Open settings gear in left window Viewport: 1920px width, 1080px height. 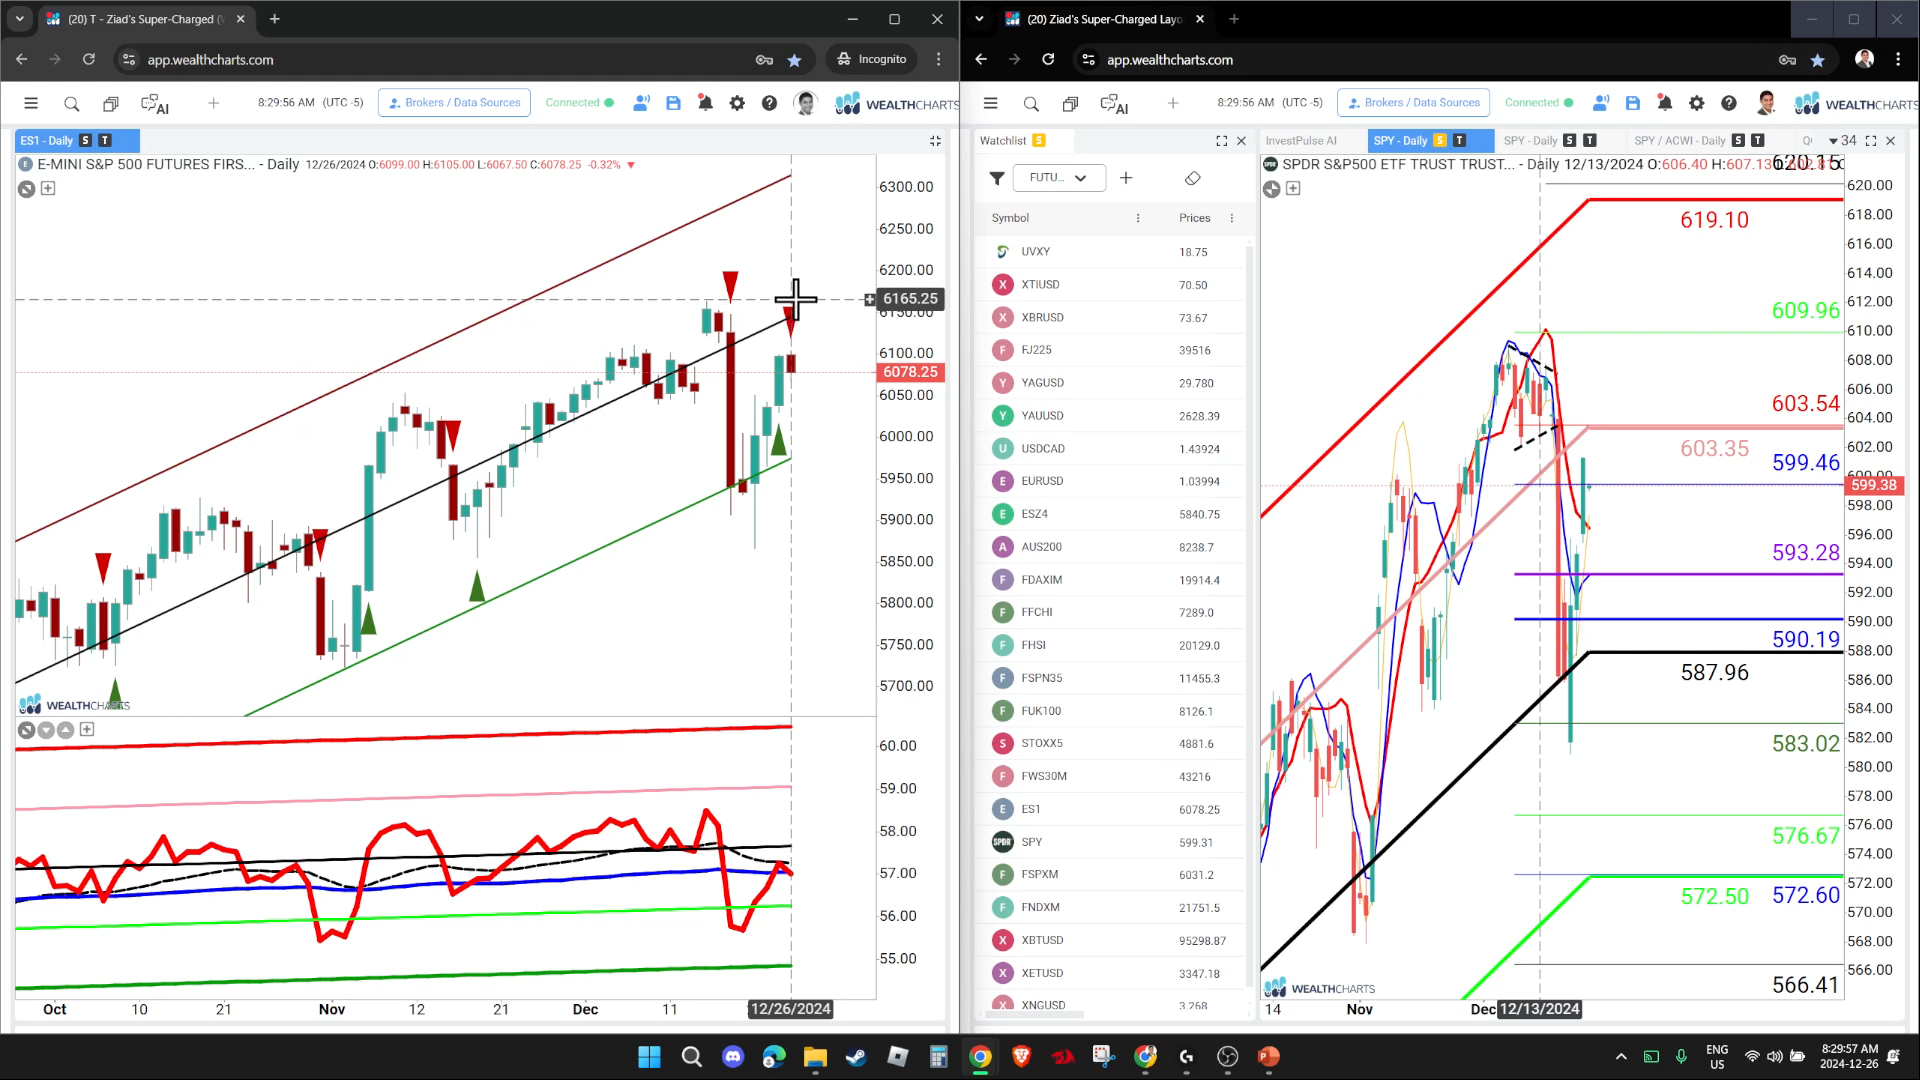(737, 103)
